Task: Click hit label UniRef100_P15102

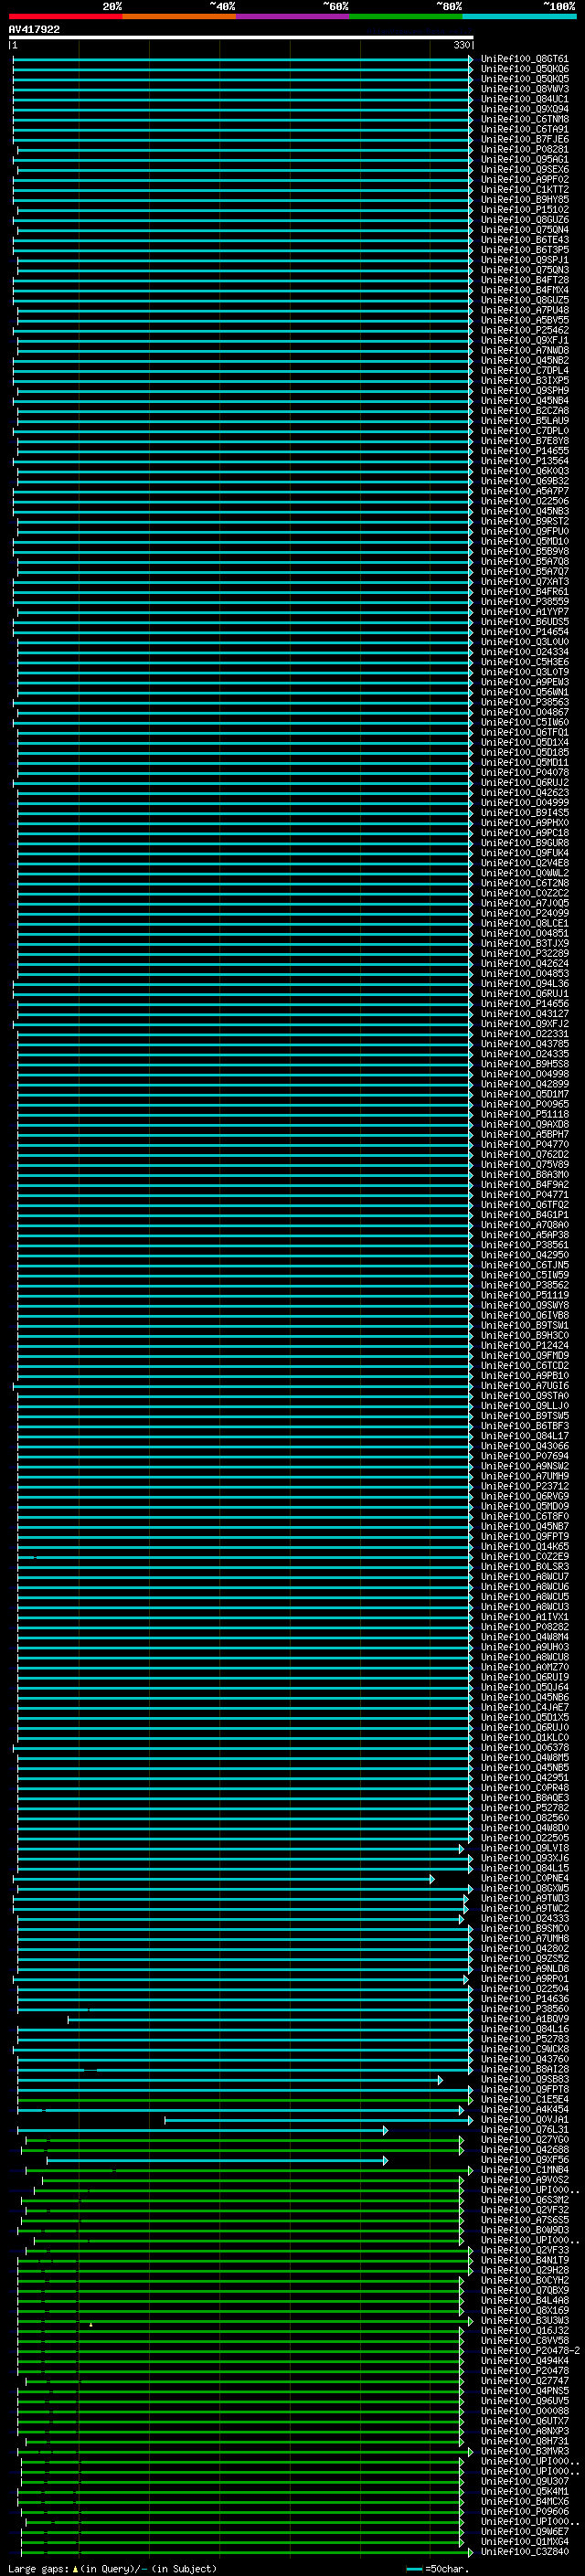Action: 524,209
